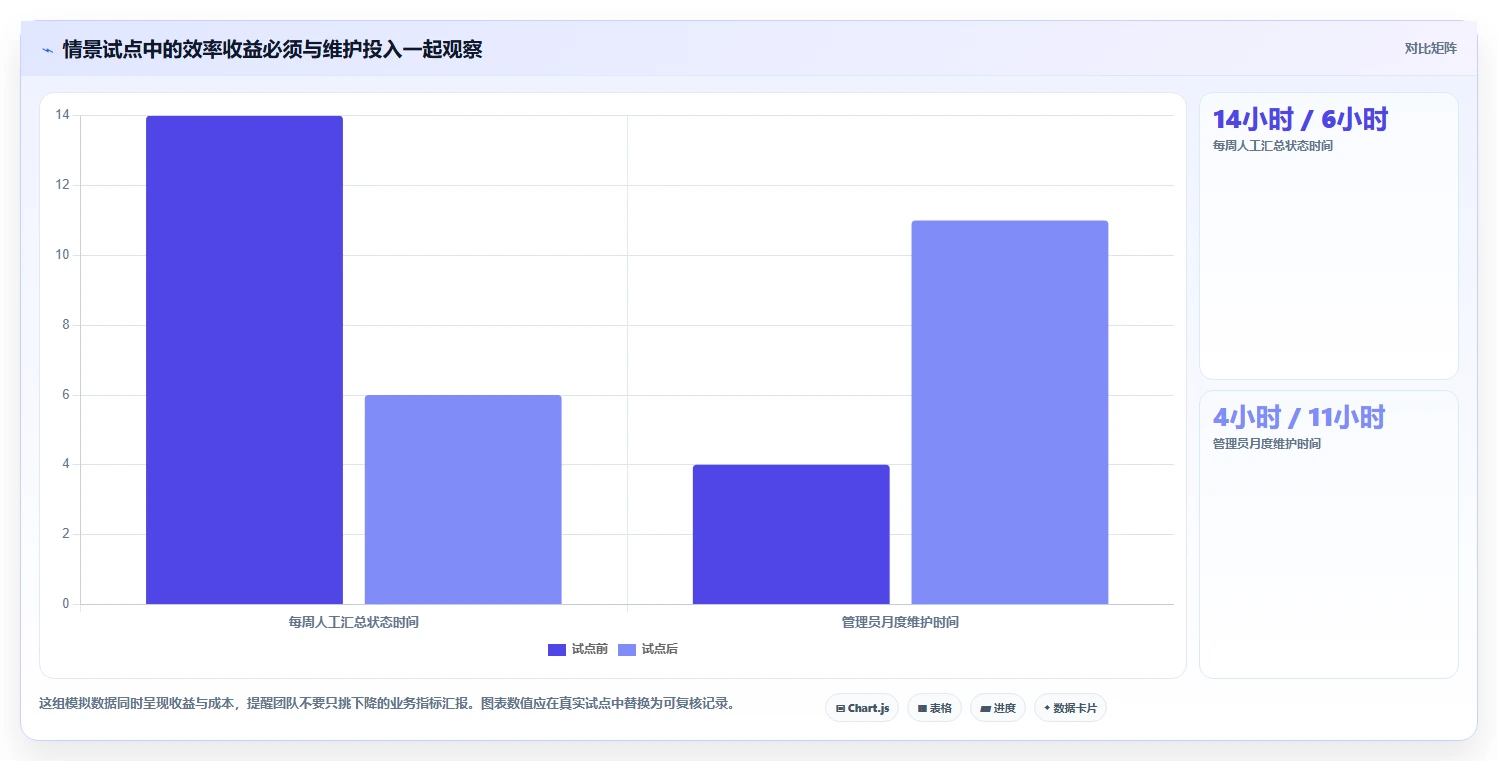Toggle the 试点后 legend swatch
The width and height of the screenshot is (1498, 761).
click(x=627, y=650)
